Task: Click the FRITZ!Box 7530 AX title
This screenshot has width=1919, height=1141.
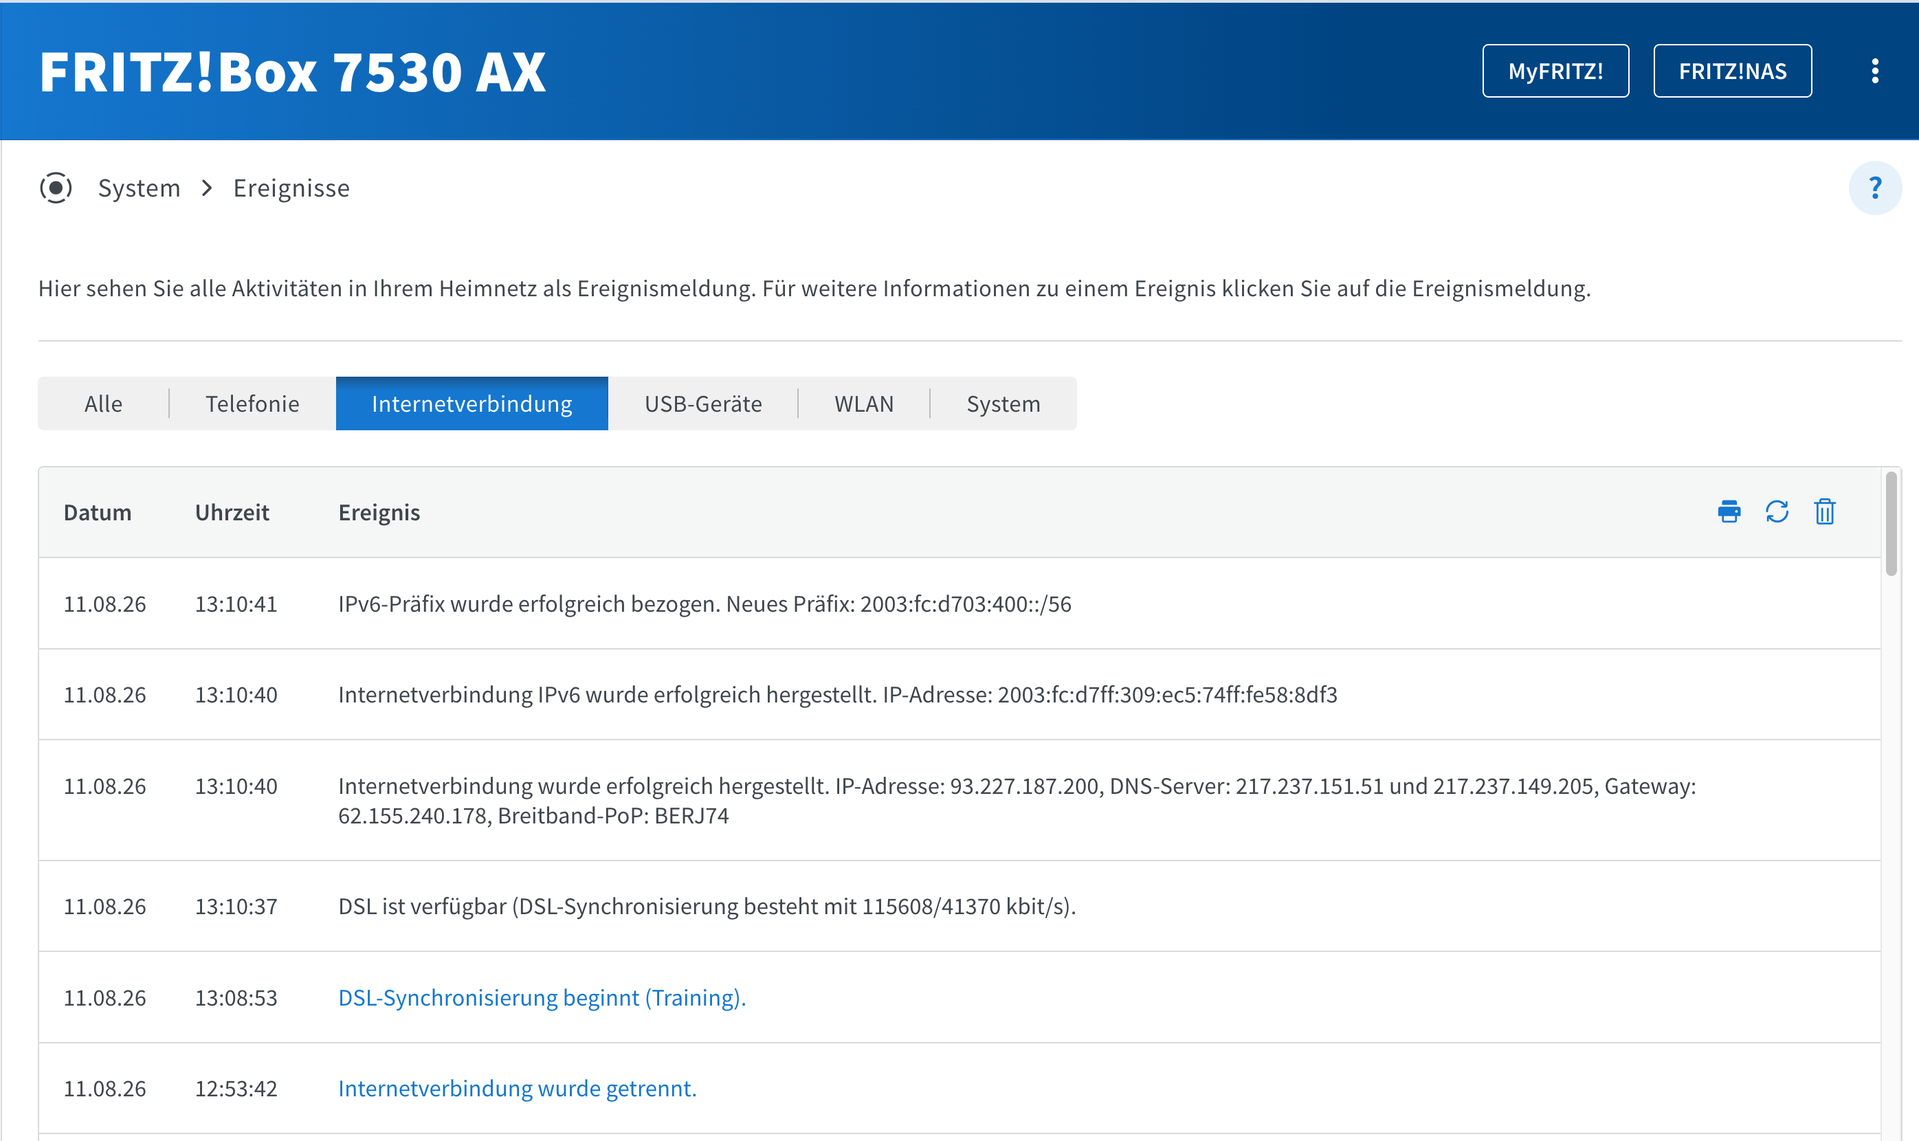Action: 292,72
